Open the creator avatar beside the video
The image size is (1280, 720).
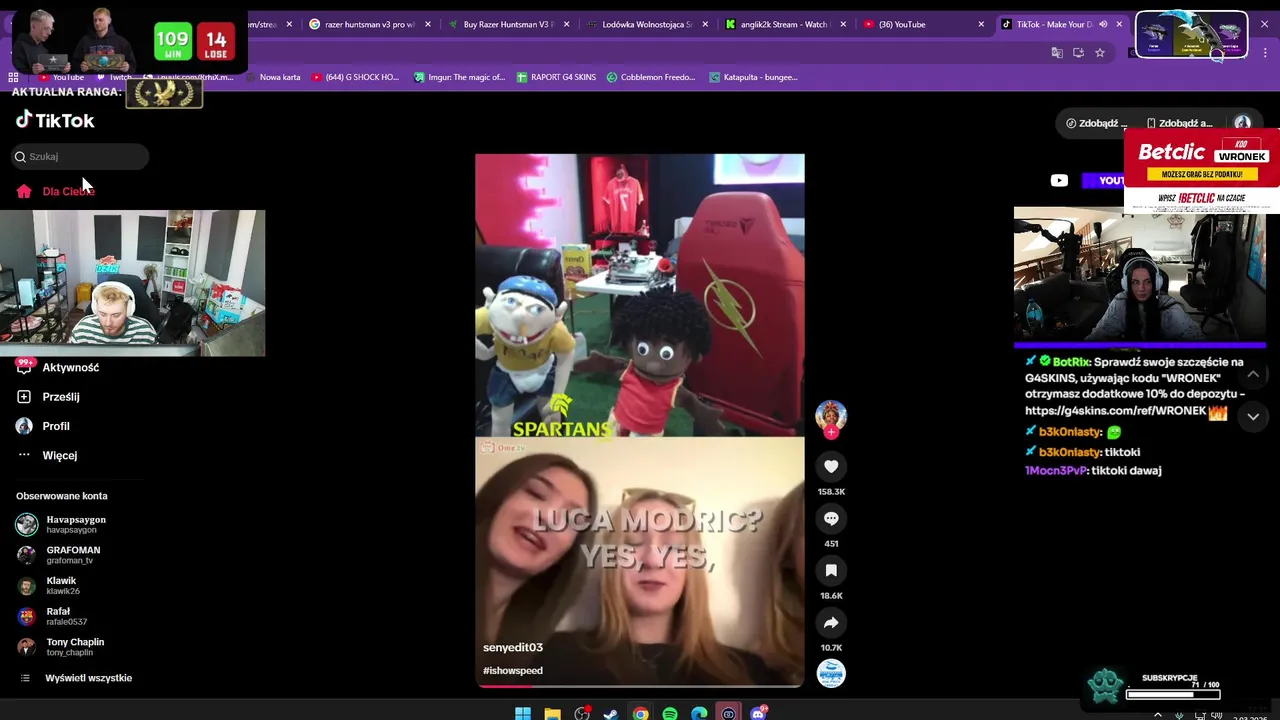[x=831, y=415]
